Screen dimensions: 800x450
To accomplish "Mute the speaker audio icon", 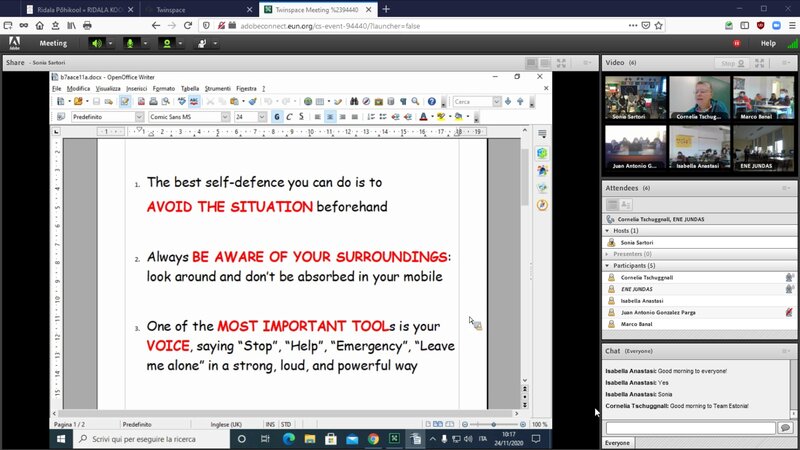I will coord(96,43).
